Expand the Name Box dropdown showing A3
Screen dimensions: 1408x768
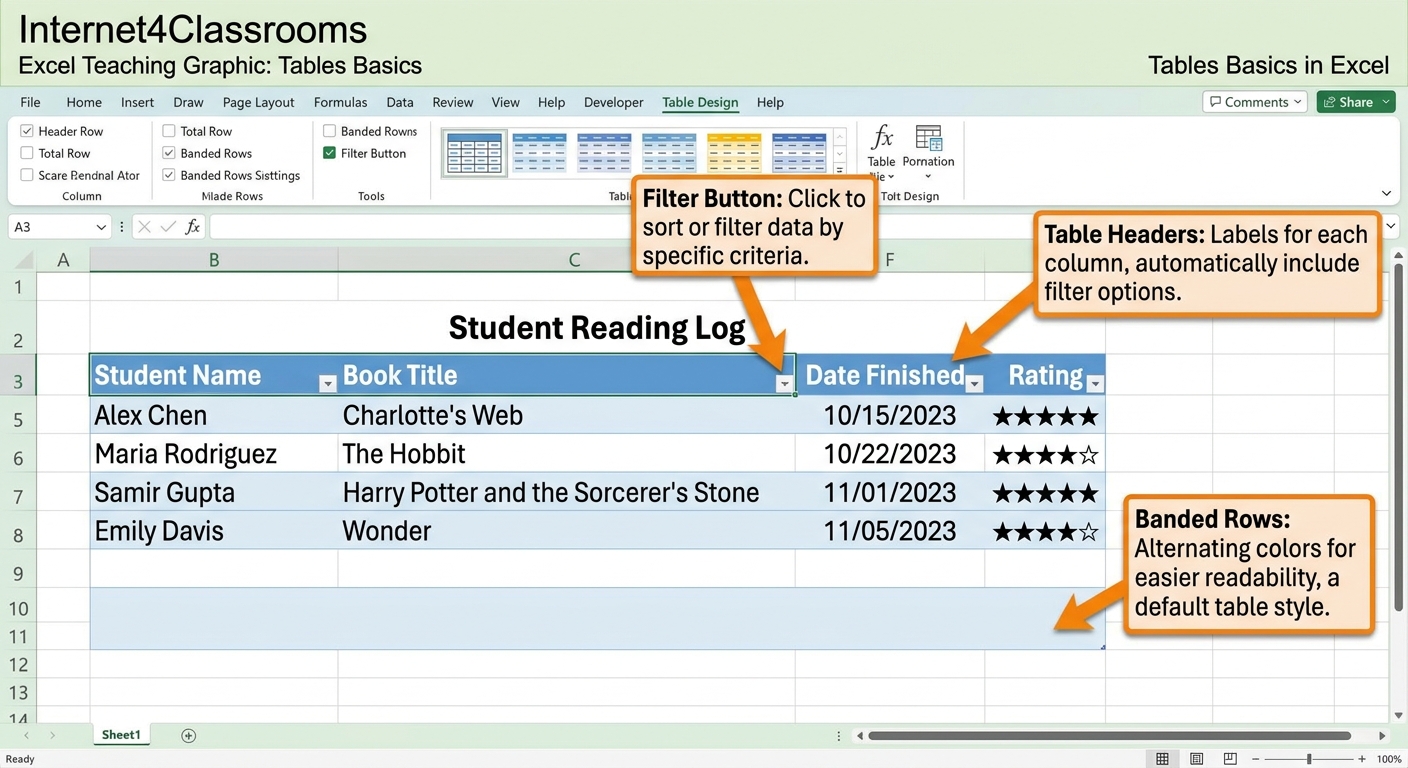pyautogui.click(x=101, y=227)
